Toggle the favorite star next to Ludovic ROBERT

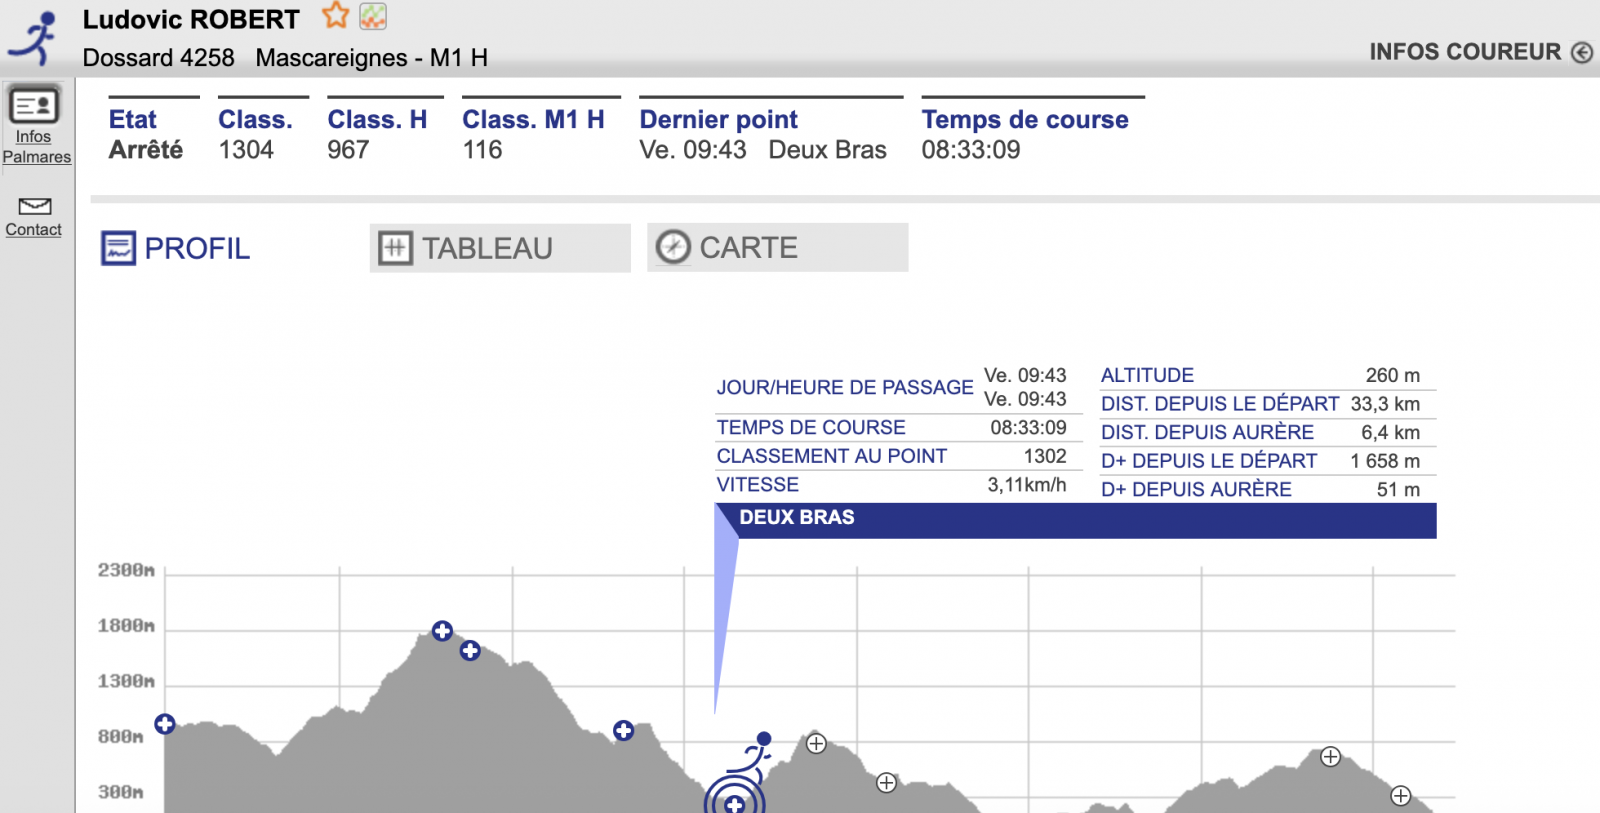[x=335, y=16]
